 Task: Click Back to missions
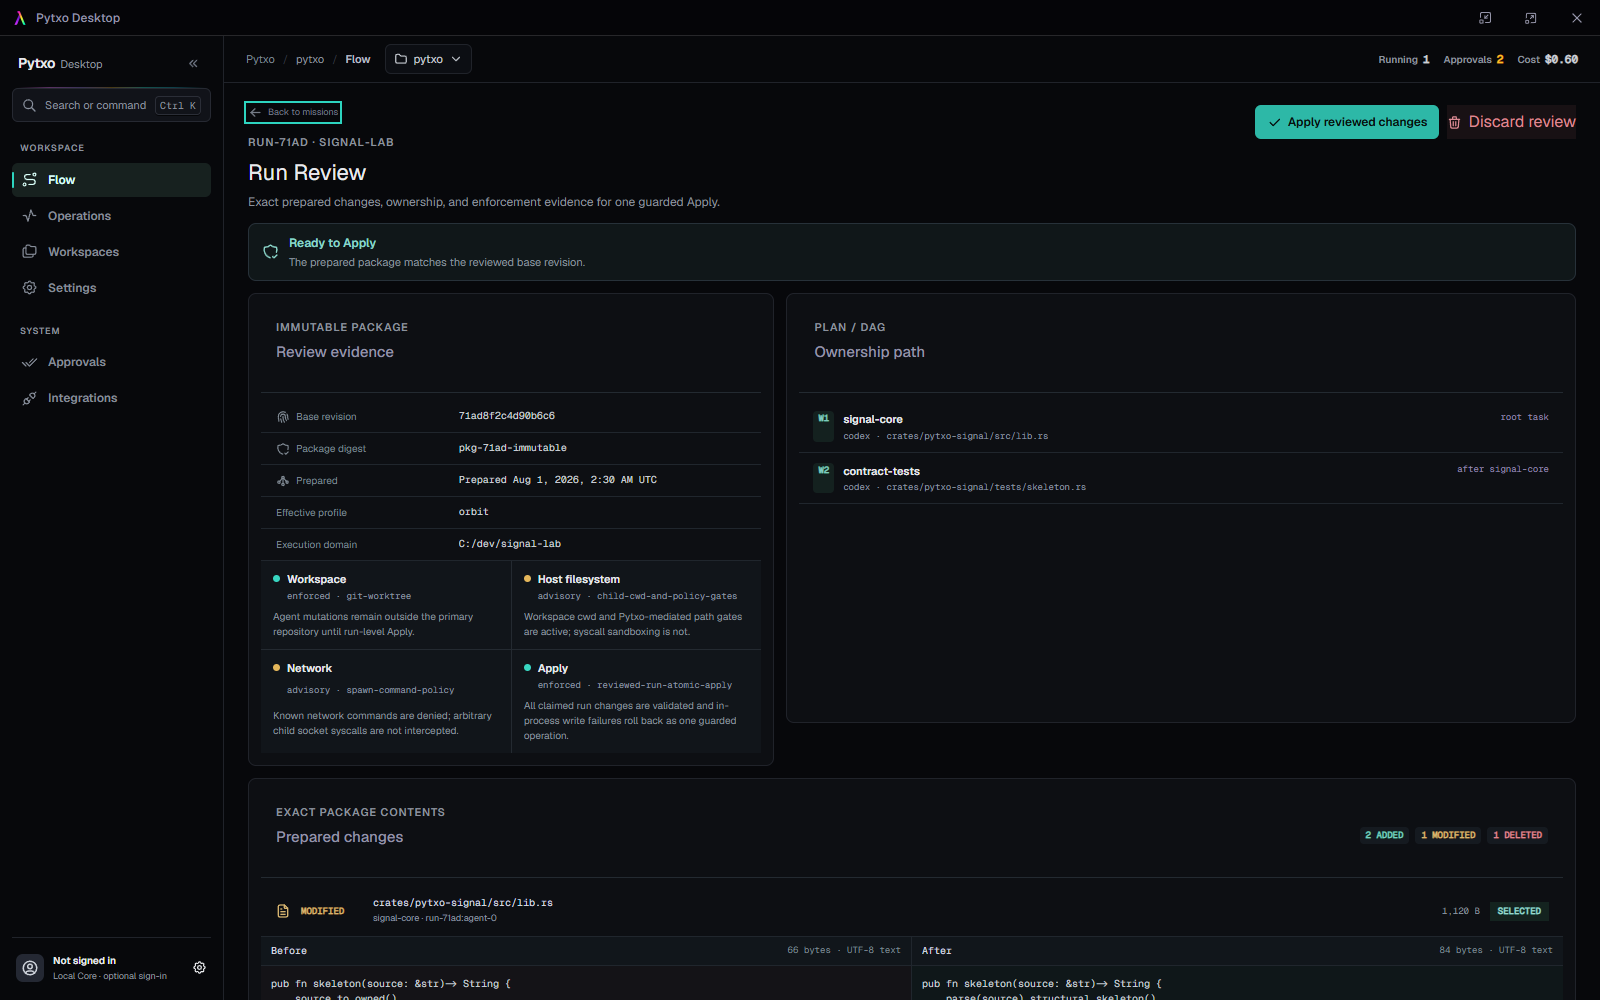click(293, 112)
